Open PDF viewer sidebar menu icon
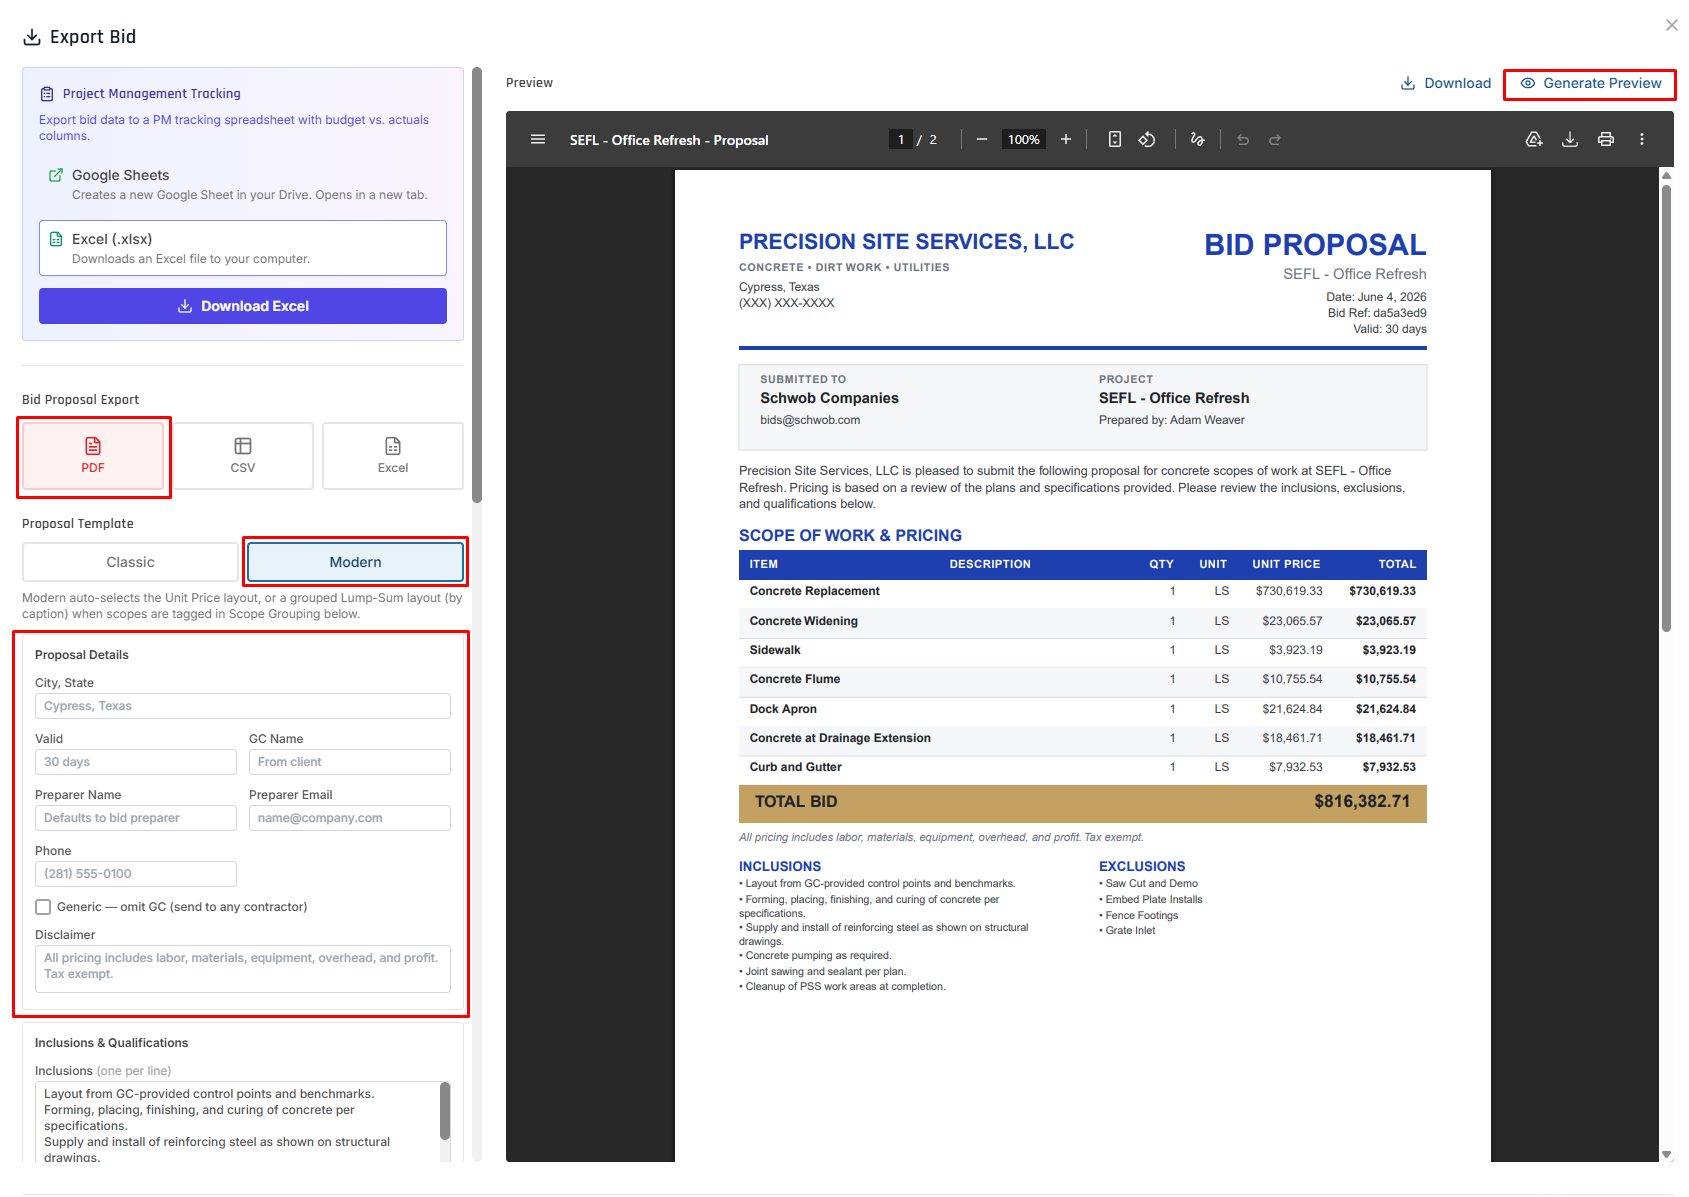 (x=538, y=139)
